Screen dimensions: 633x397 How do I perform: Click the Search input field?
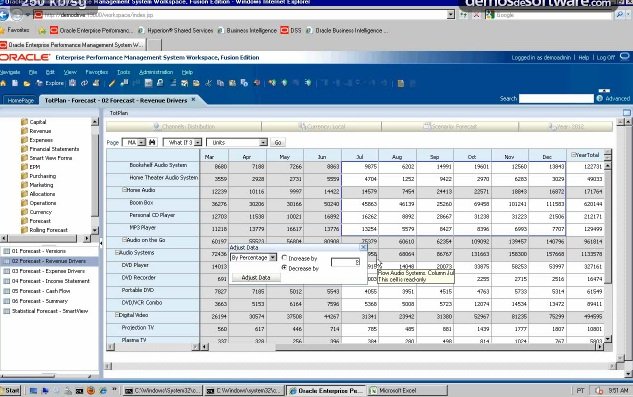tap(556, 98)
